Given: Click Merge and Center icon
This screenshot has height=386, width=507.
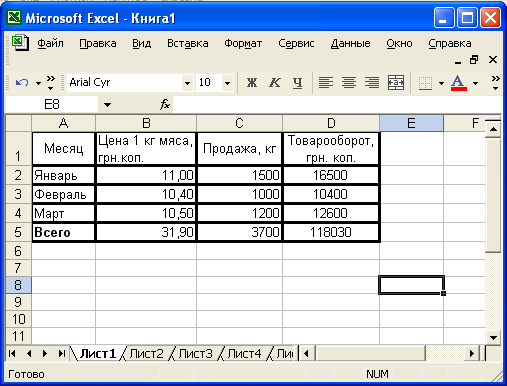Looking at the screenshot, I should coord(396,82).
